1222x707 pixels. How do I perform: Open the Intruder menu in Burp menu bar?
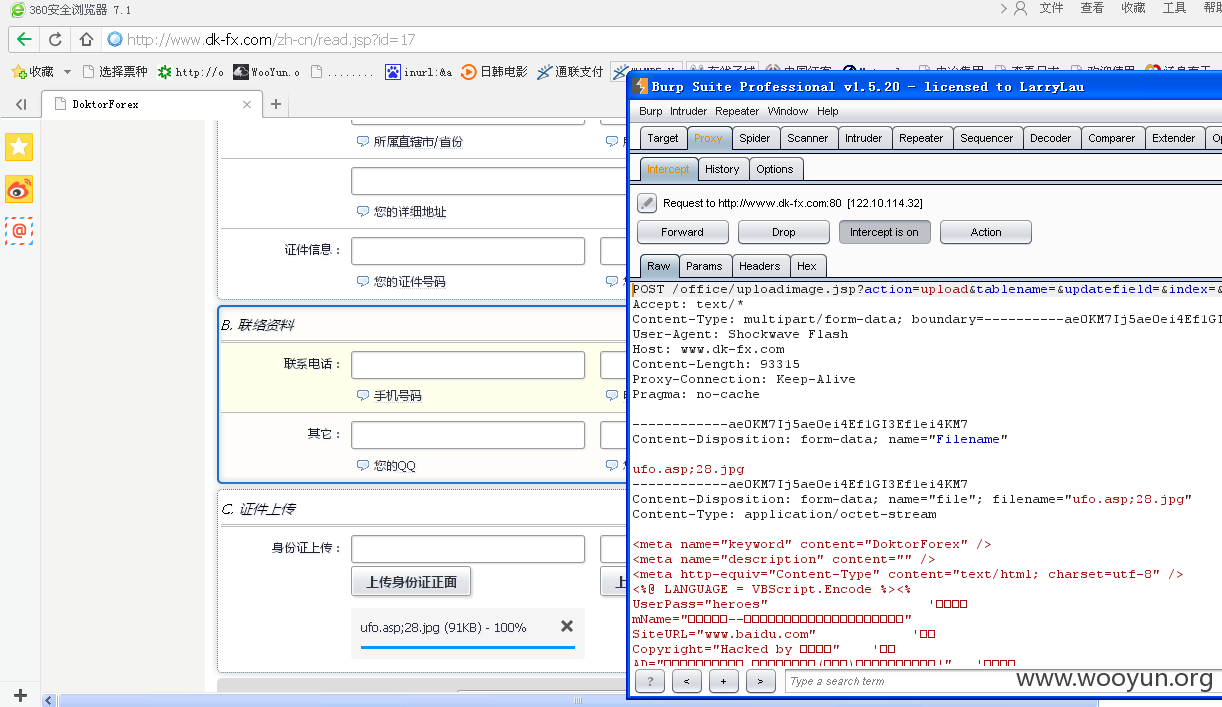tap(688, 111)
